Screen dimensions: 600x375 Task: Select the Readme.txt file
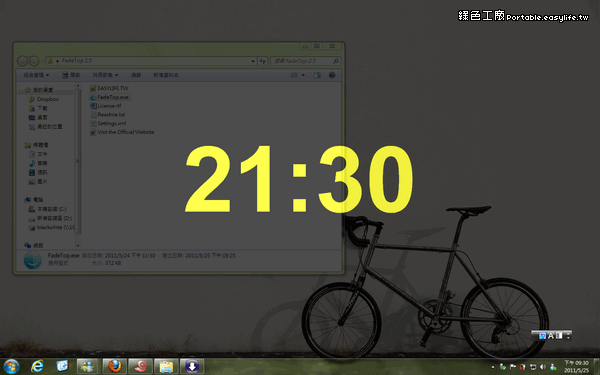(108, 115)
